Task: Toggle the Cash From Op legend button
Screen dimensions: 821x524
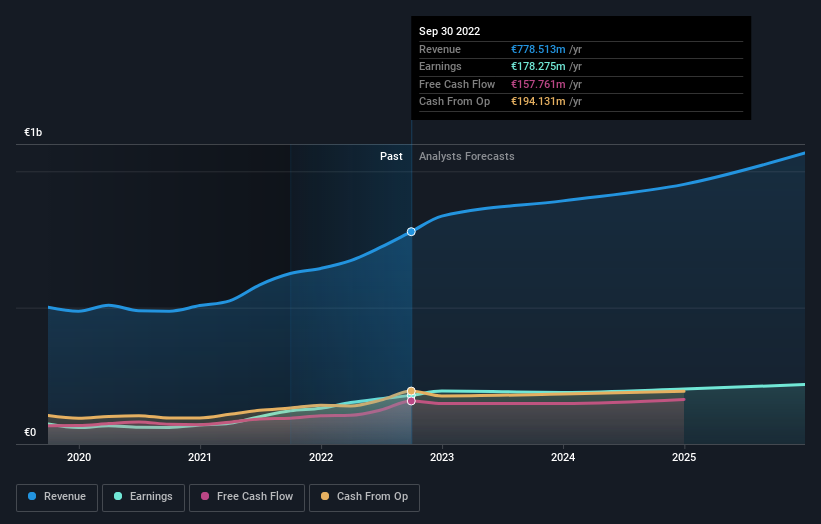Action: point(364,497)
